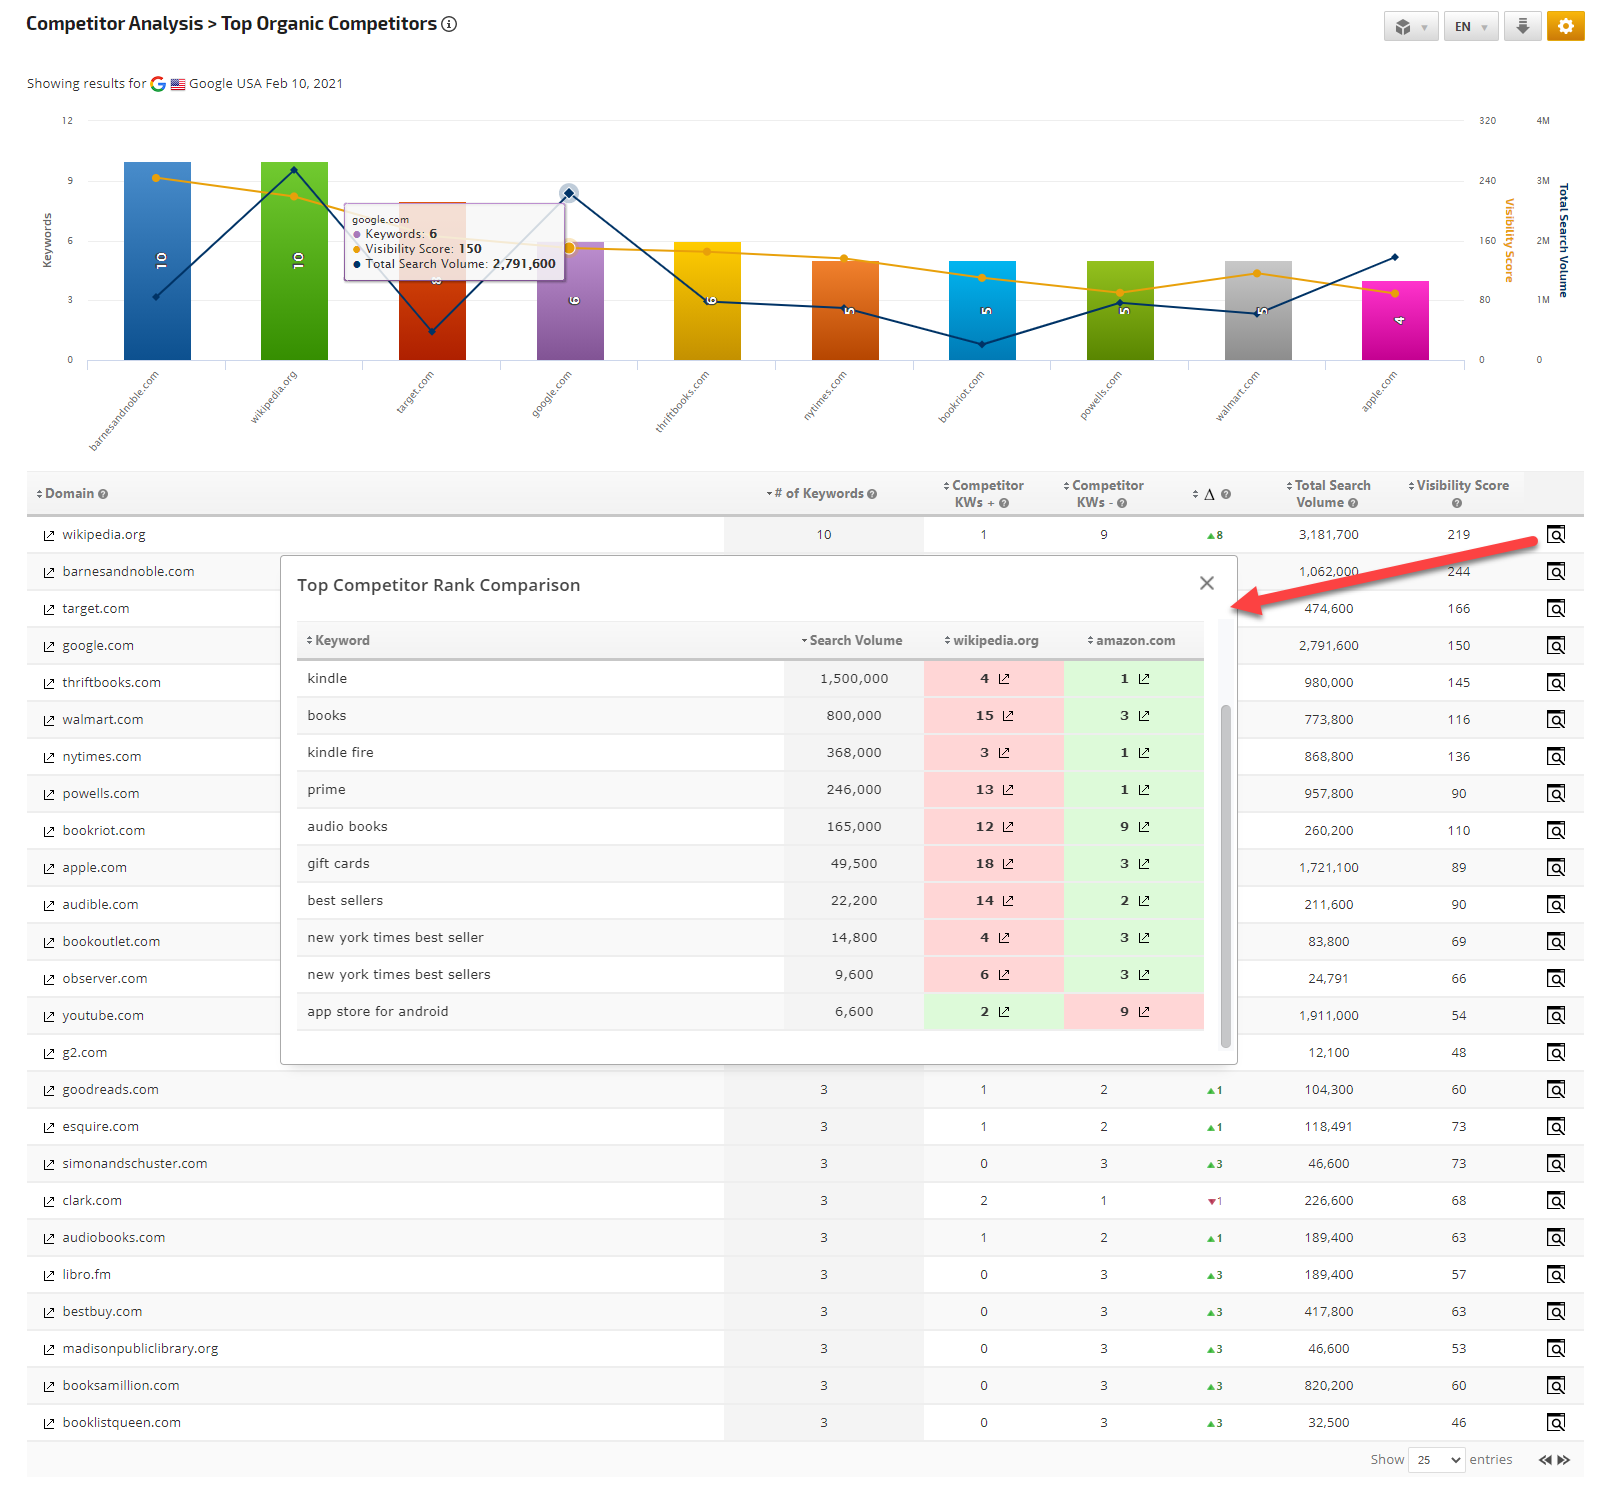This screenshot has width=1597, height=1489.
Task: Open amazon.com rank link for kindle keyword
Action: pos(1144,679)
